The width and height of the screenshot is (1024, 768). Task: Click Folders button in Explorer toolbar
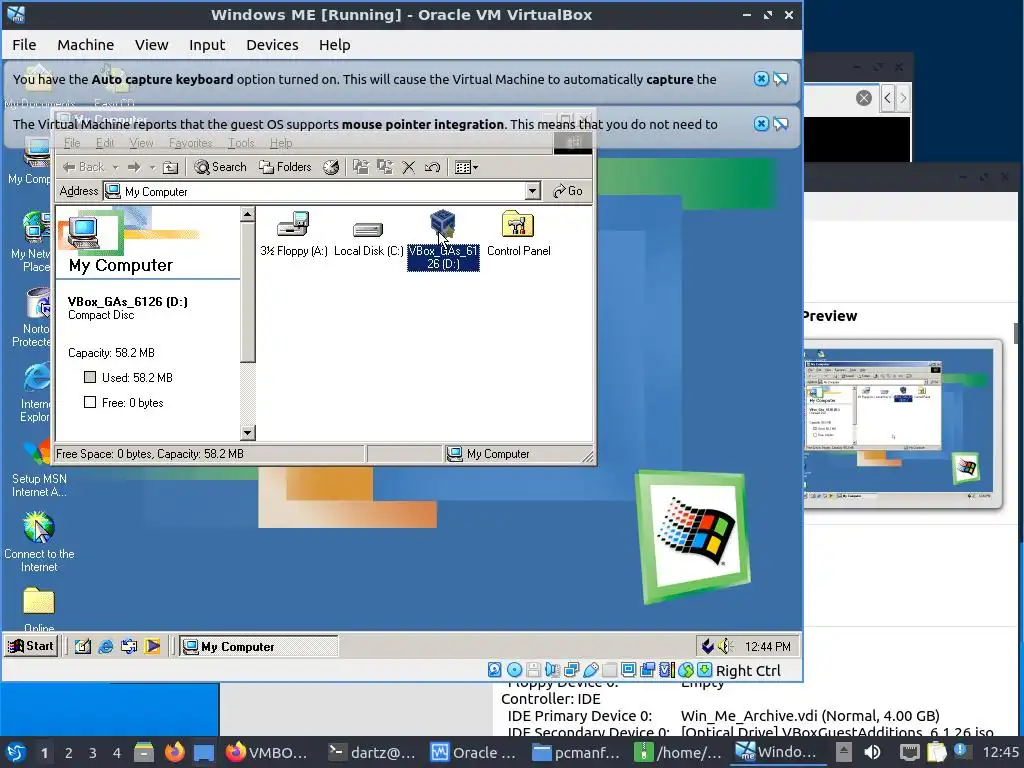click(x=285, y=167)
